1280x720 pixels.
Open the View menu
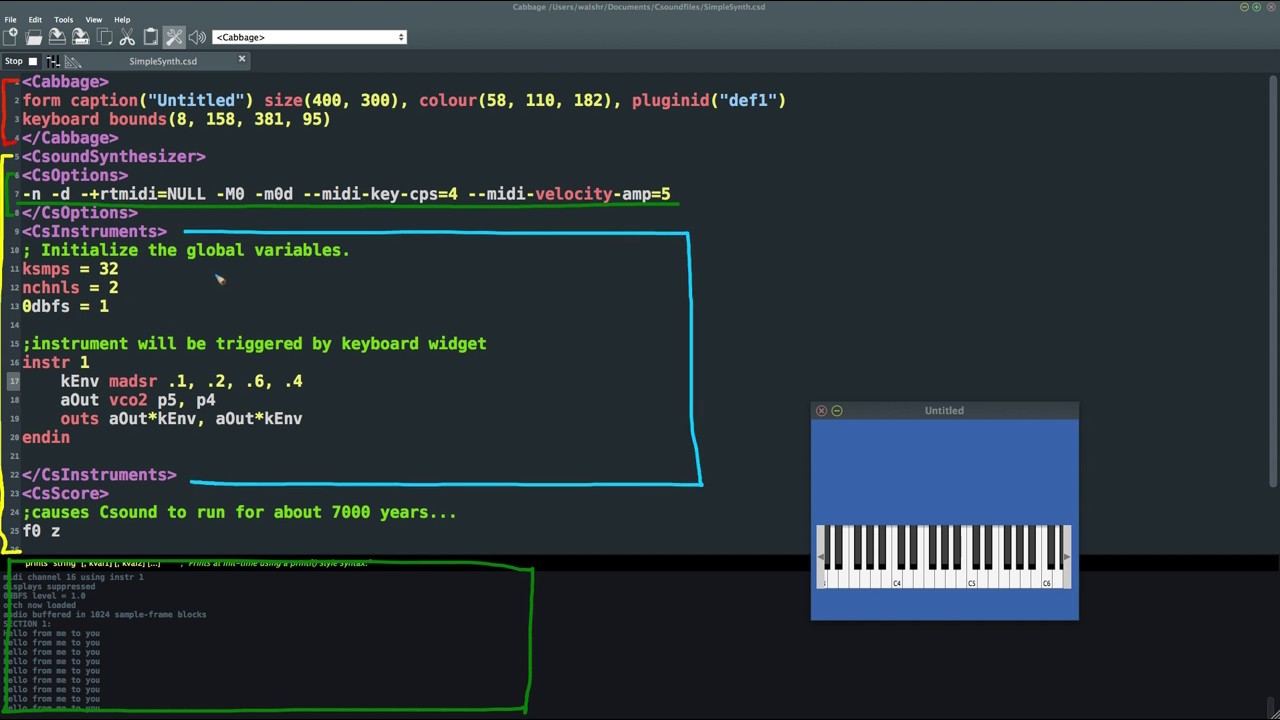[x=93, y=19]
